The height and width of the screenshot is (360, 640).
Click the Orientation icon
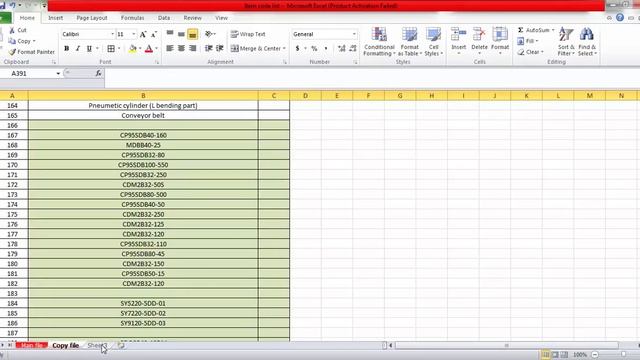pos(209,34)
